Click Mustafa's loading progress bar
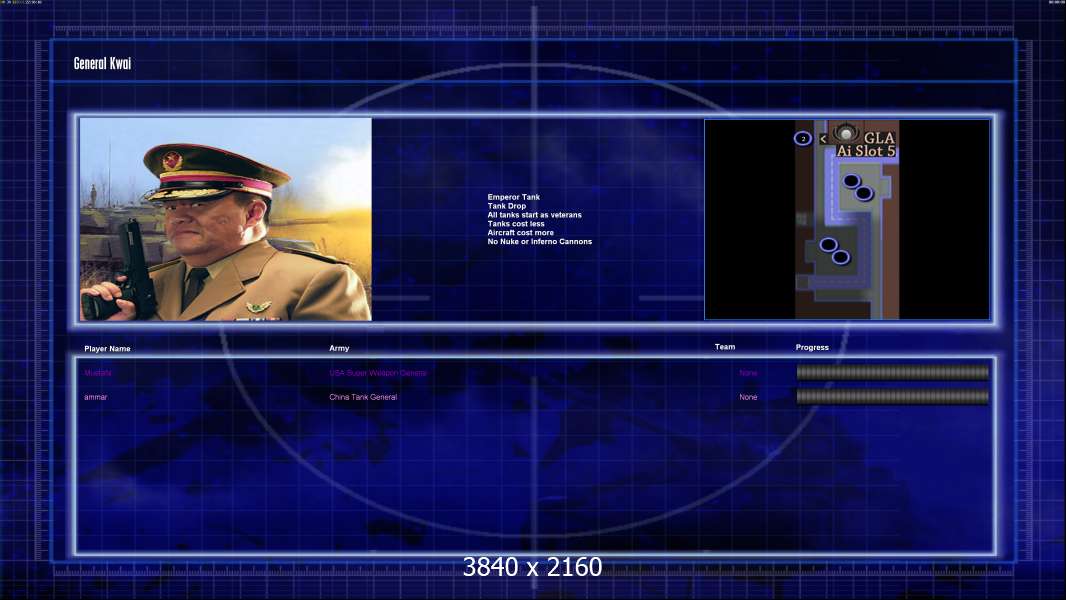The height and width of the screenshot is (600, 1066). tap(893, 372)
